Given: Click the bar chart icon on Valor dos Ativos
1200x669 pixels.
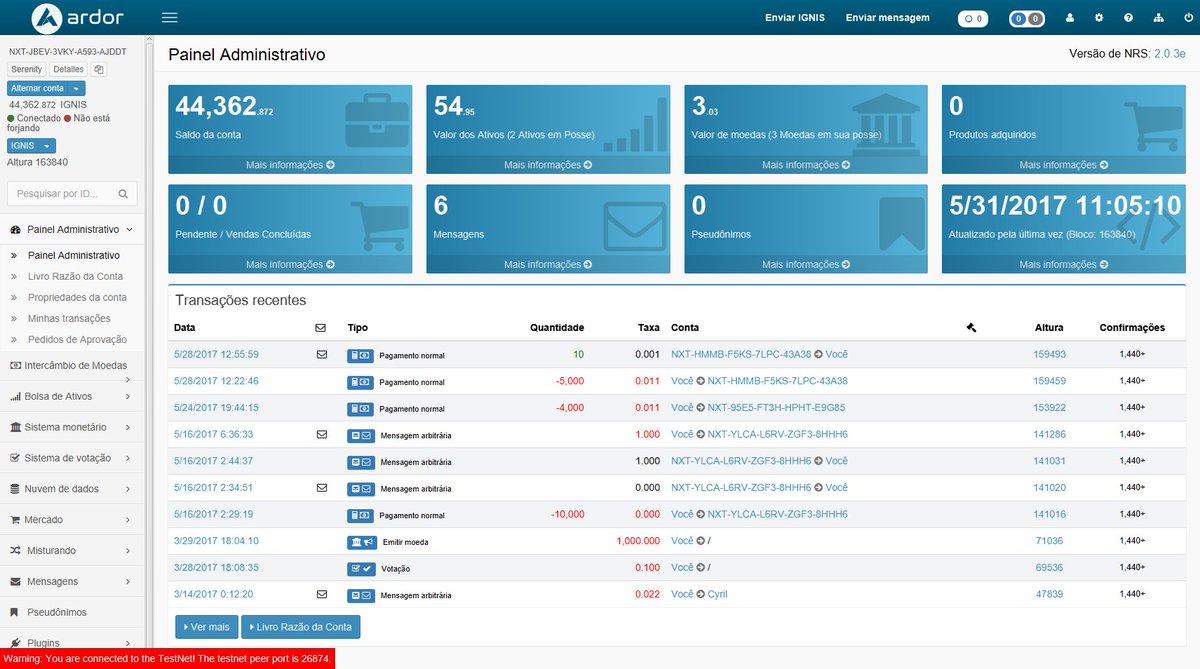Looking at the screenshot, I should [634, 123].
